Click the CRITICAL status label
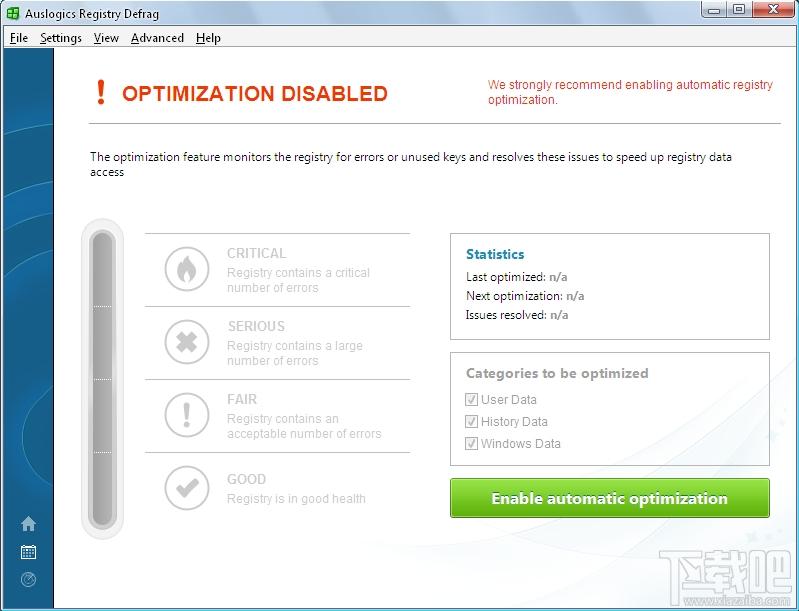This screenshot has width=799, height=611. pos(256,253)
